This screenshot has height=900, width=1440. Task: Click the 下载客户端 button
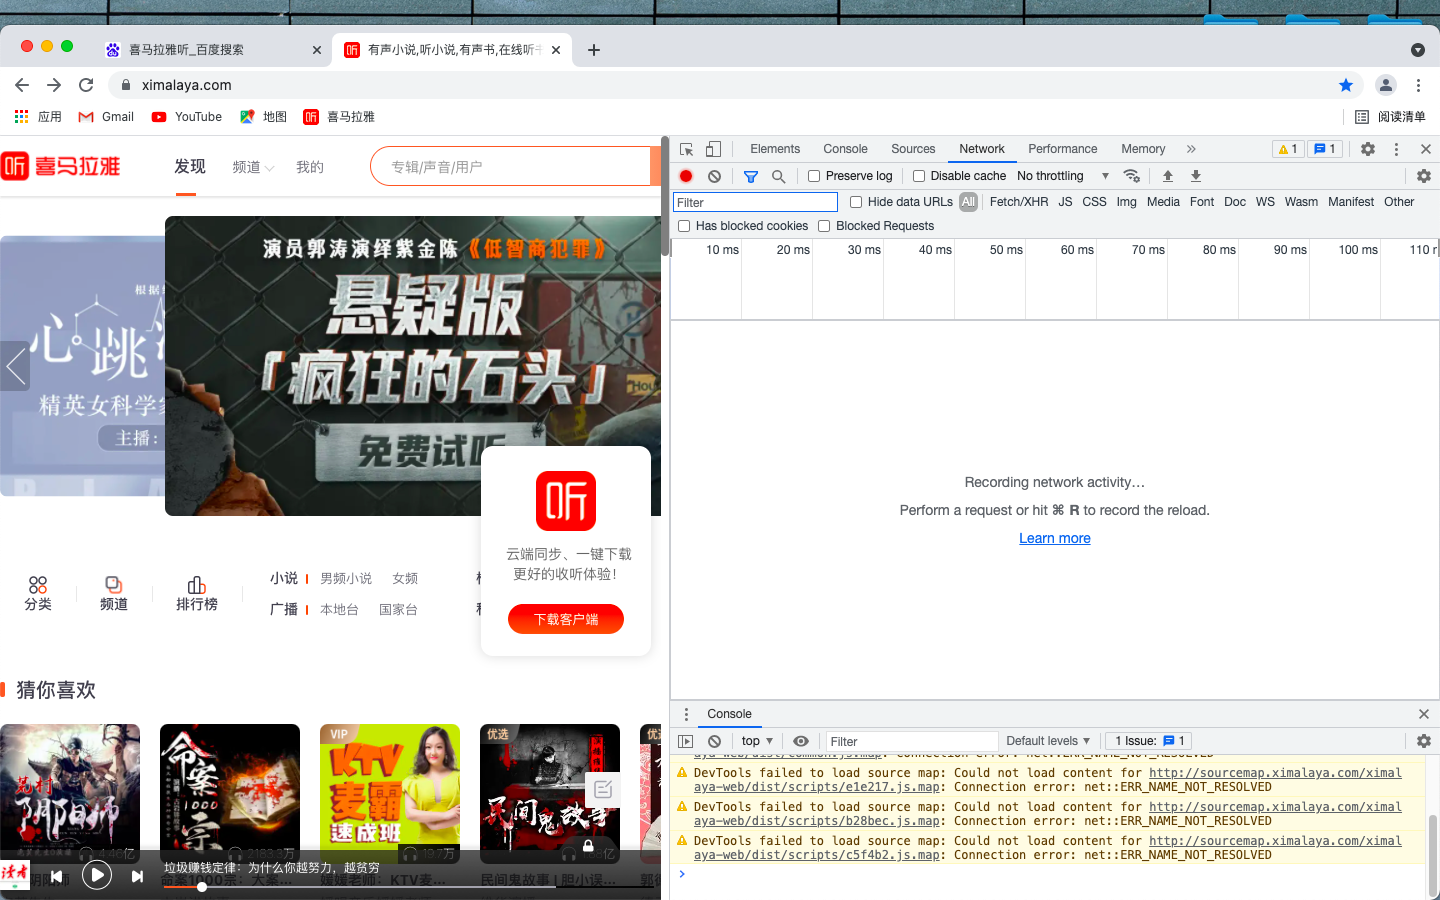566,619
